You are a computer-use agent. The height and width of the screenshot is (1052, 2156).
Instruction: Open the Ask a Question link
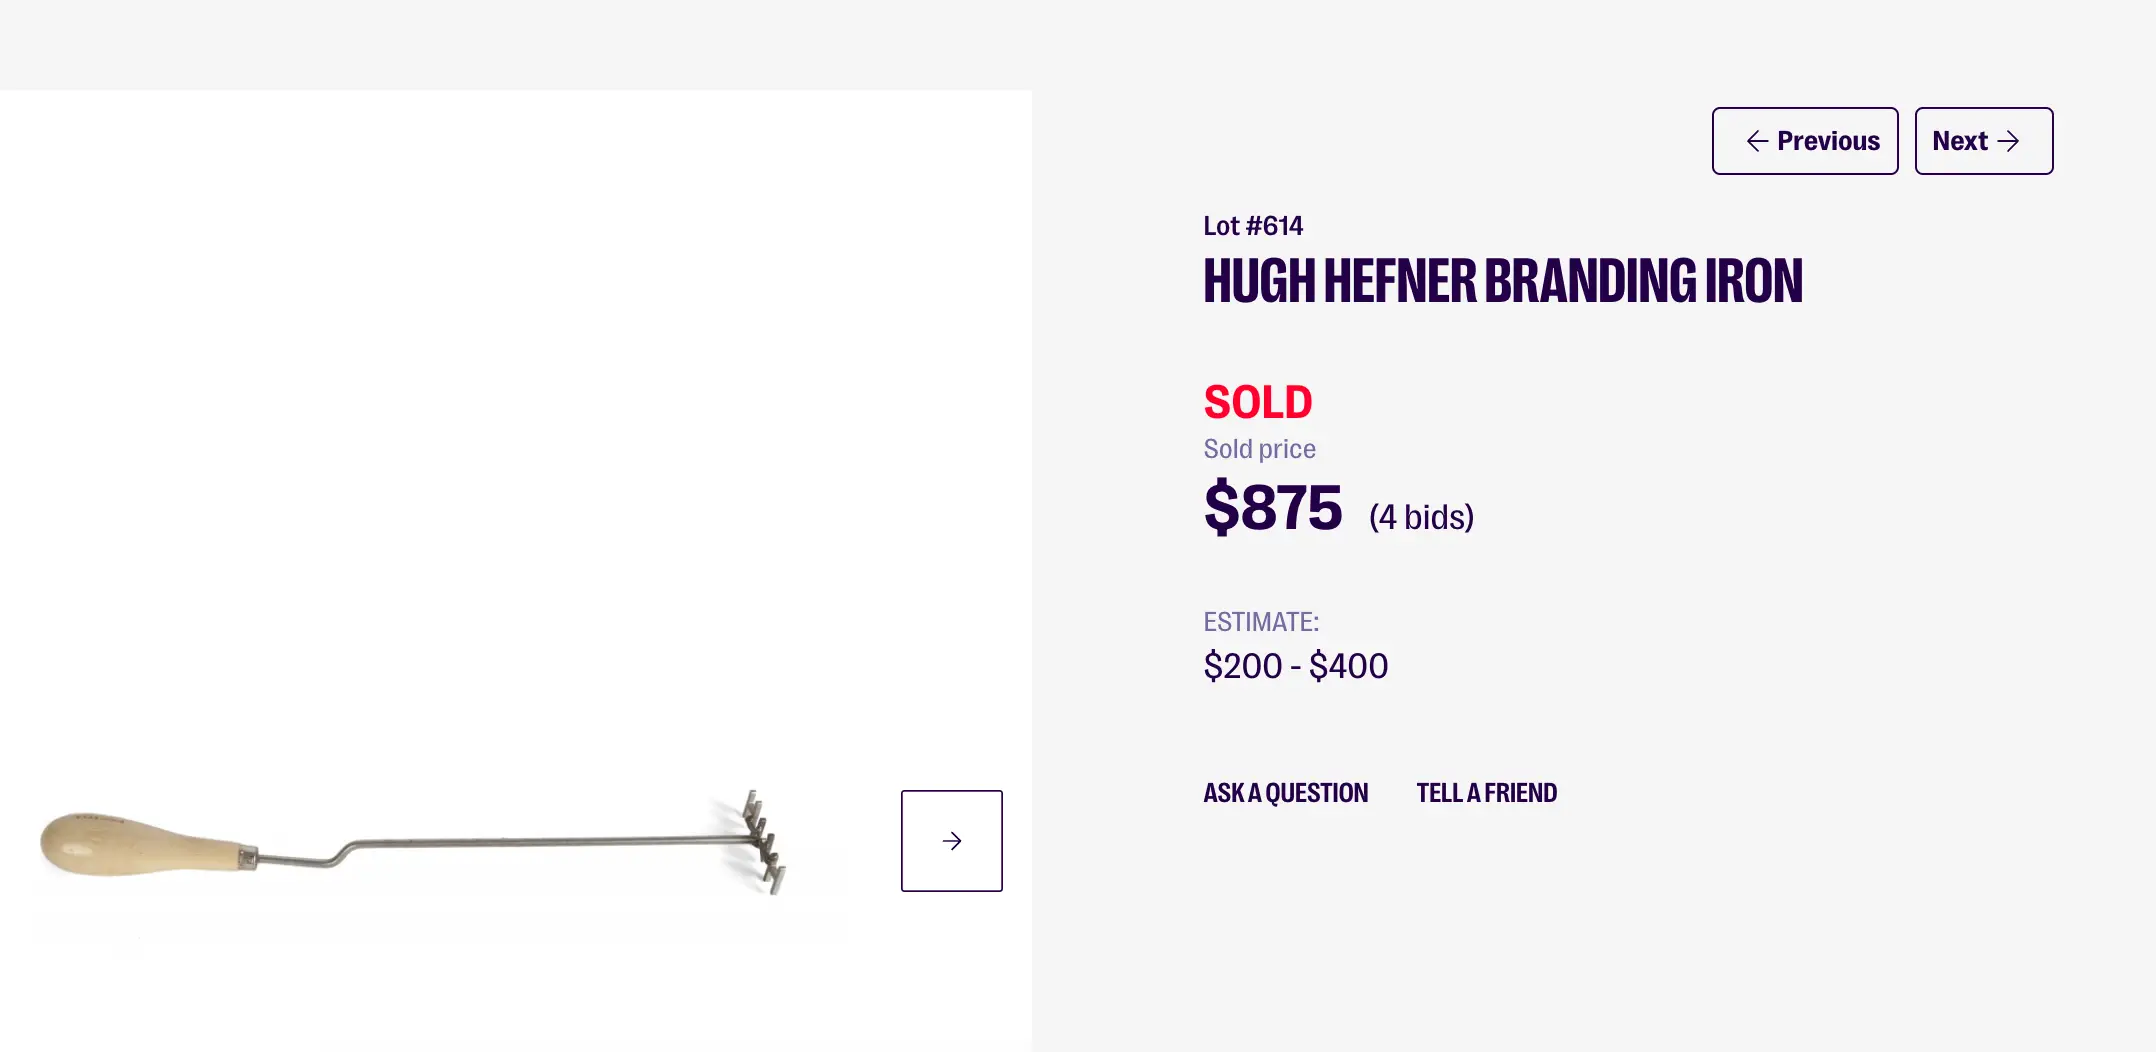pyautogui.click(x=1285, y=793)
